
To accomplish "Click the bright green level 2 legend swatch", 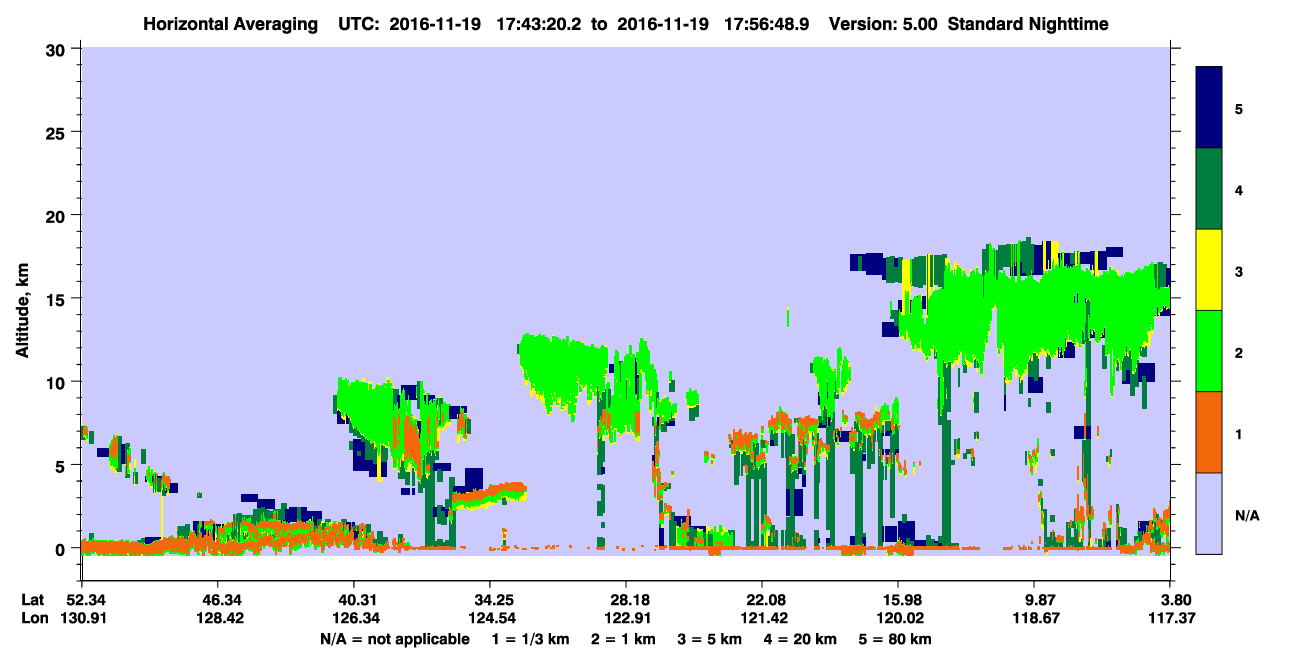I will 1210,351.
